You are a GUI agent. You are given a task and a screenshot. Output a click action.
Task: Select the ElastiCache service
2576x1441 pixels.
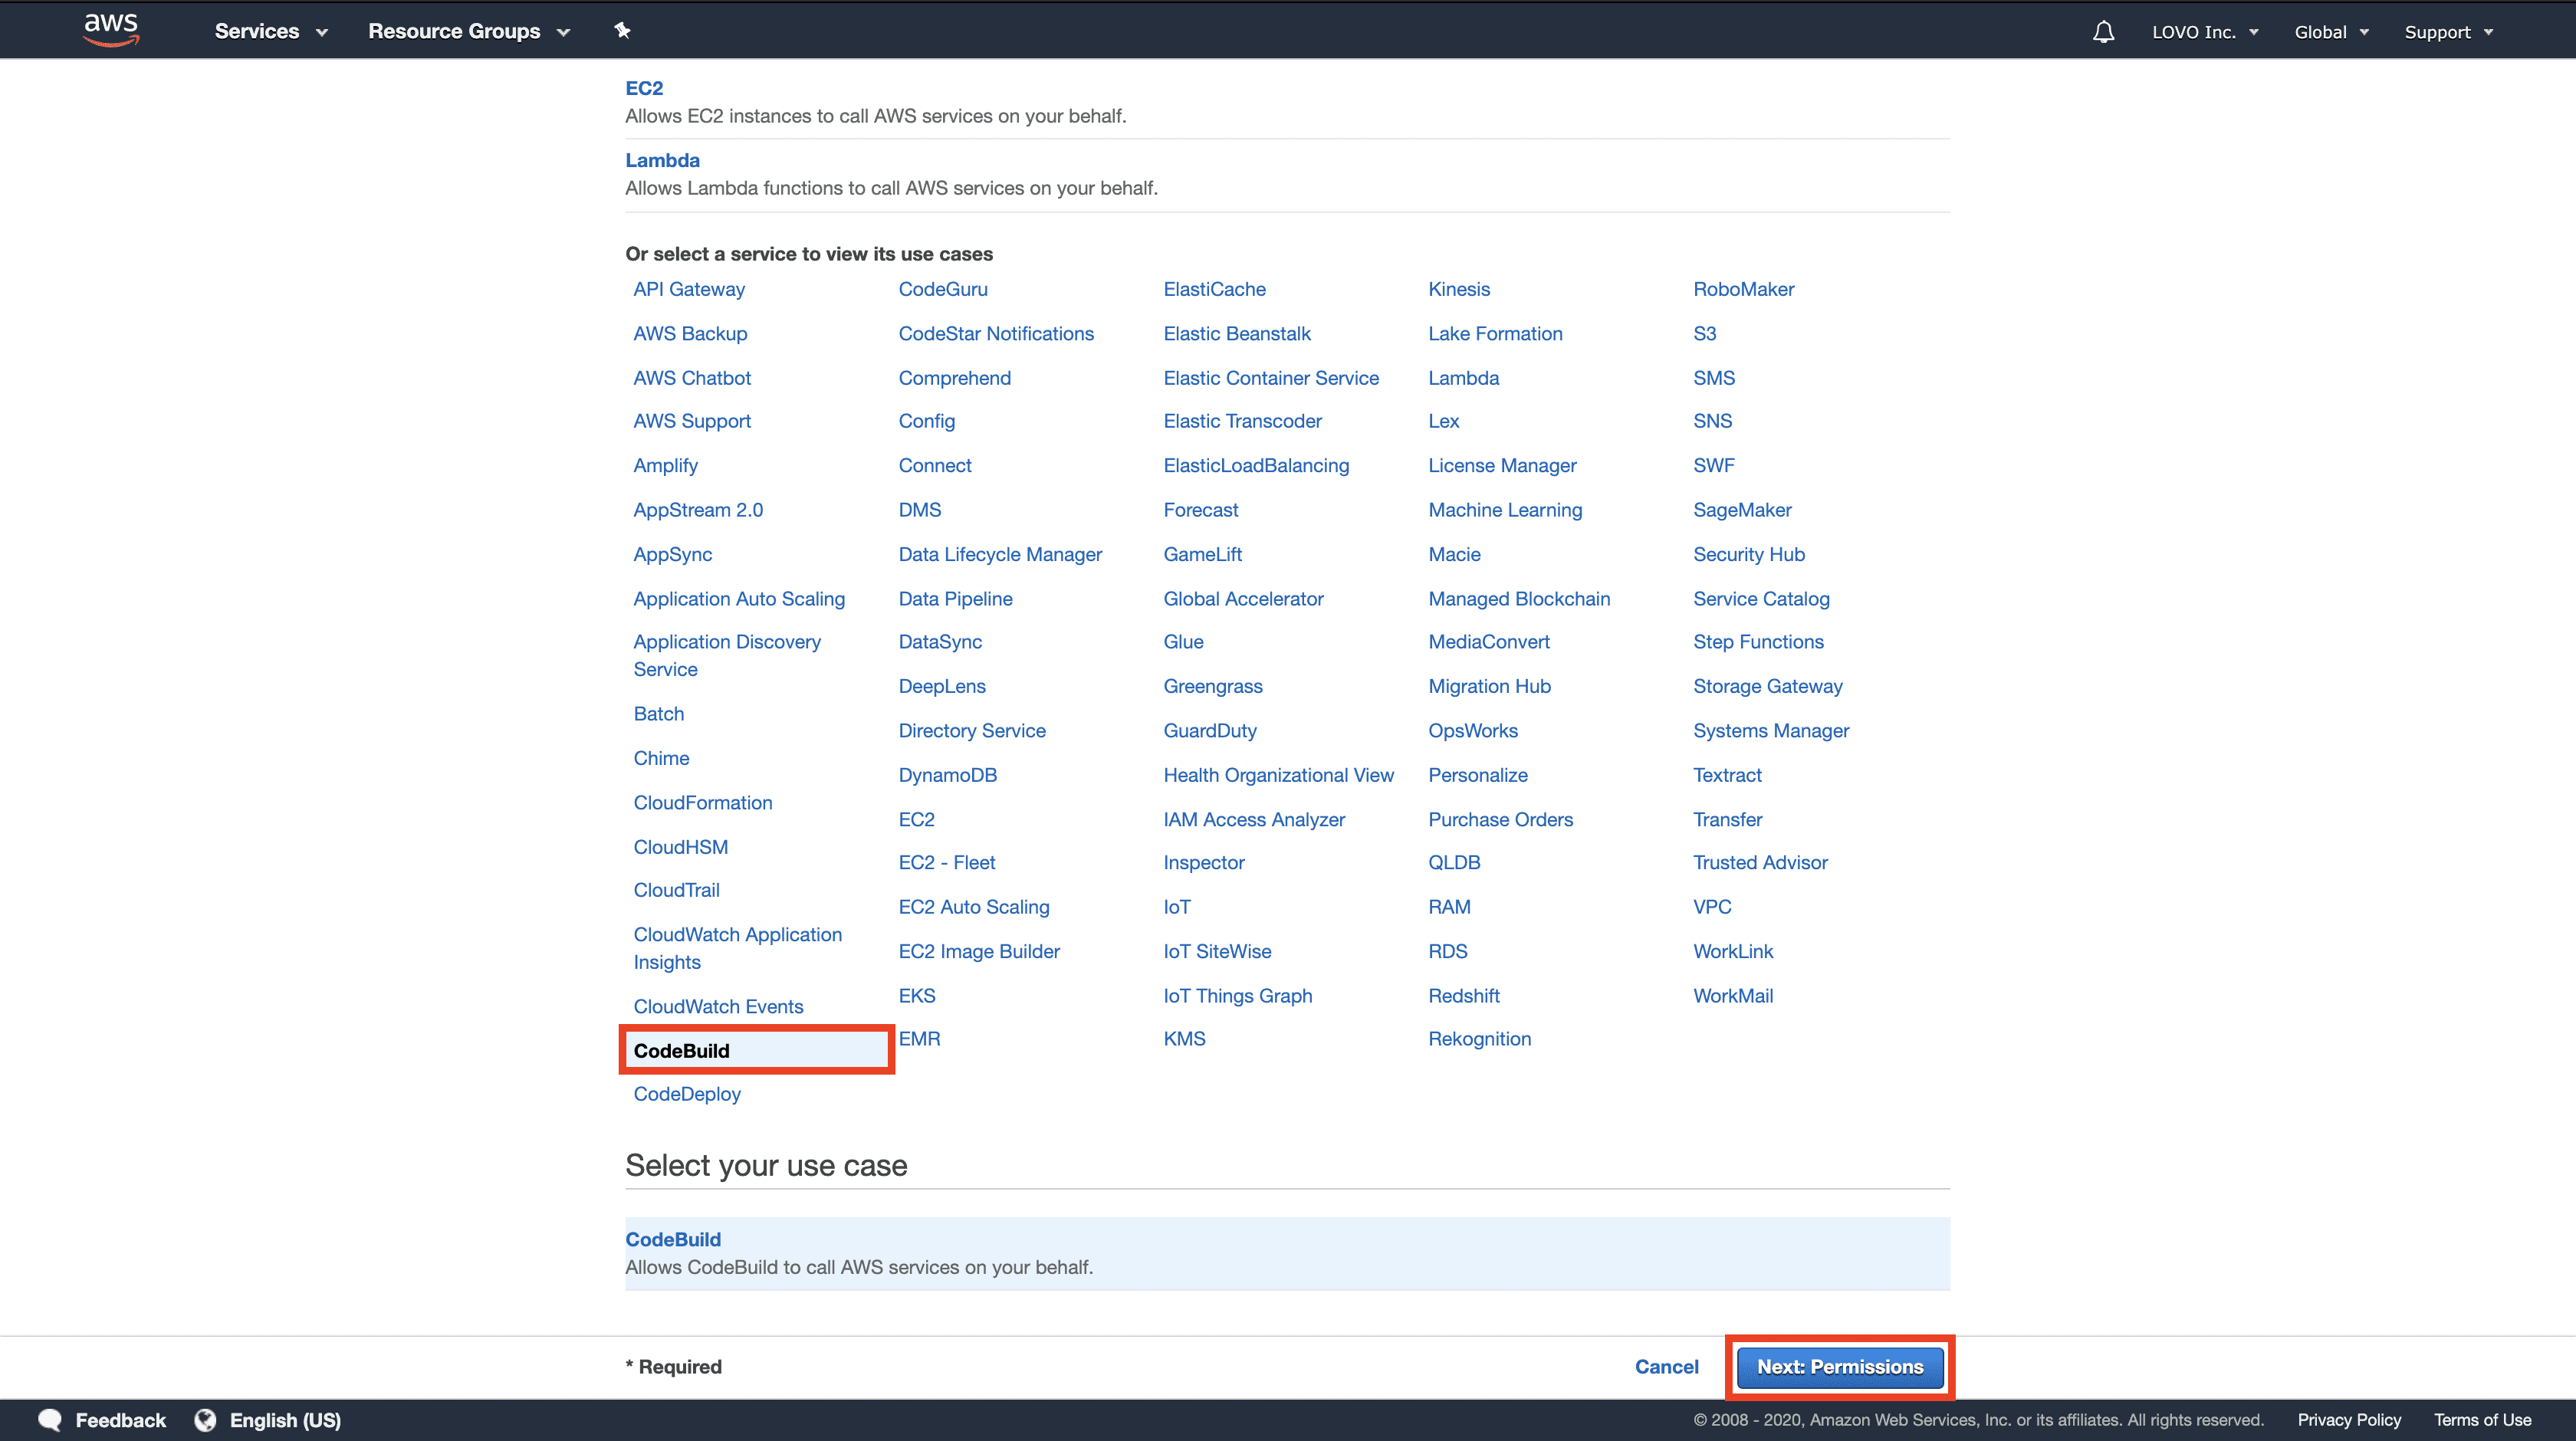point(1214,289)
